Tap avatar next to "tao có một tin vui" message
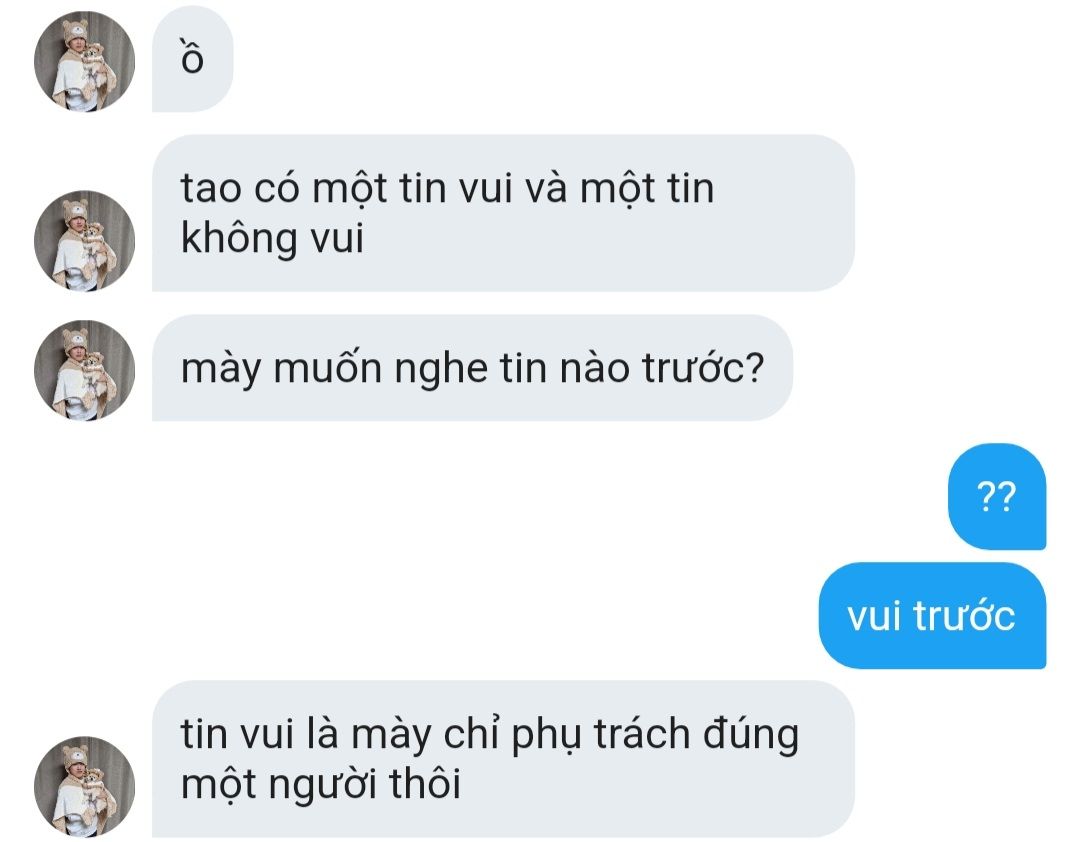Image resolution: width=1080 pixels, height=842 pixels. point(84,240)
